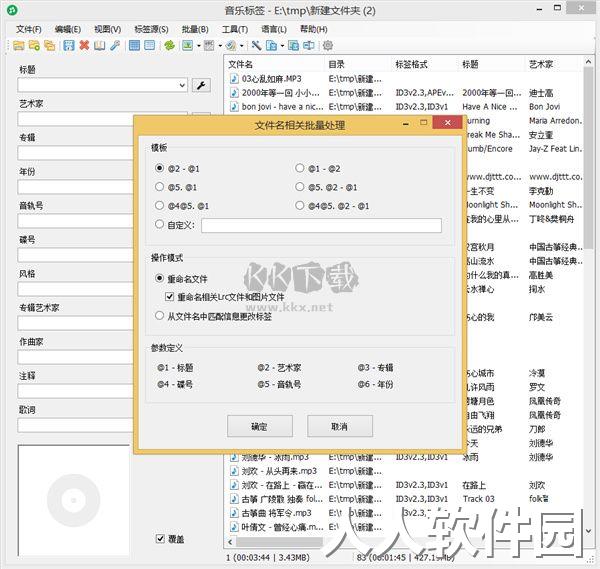The image size is (600, 569).
Task: Click the file list horizontal scrollbar thumb
Action: 280,542
